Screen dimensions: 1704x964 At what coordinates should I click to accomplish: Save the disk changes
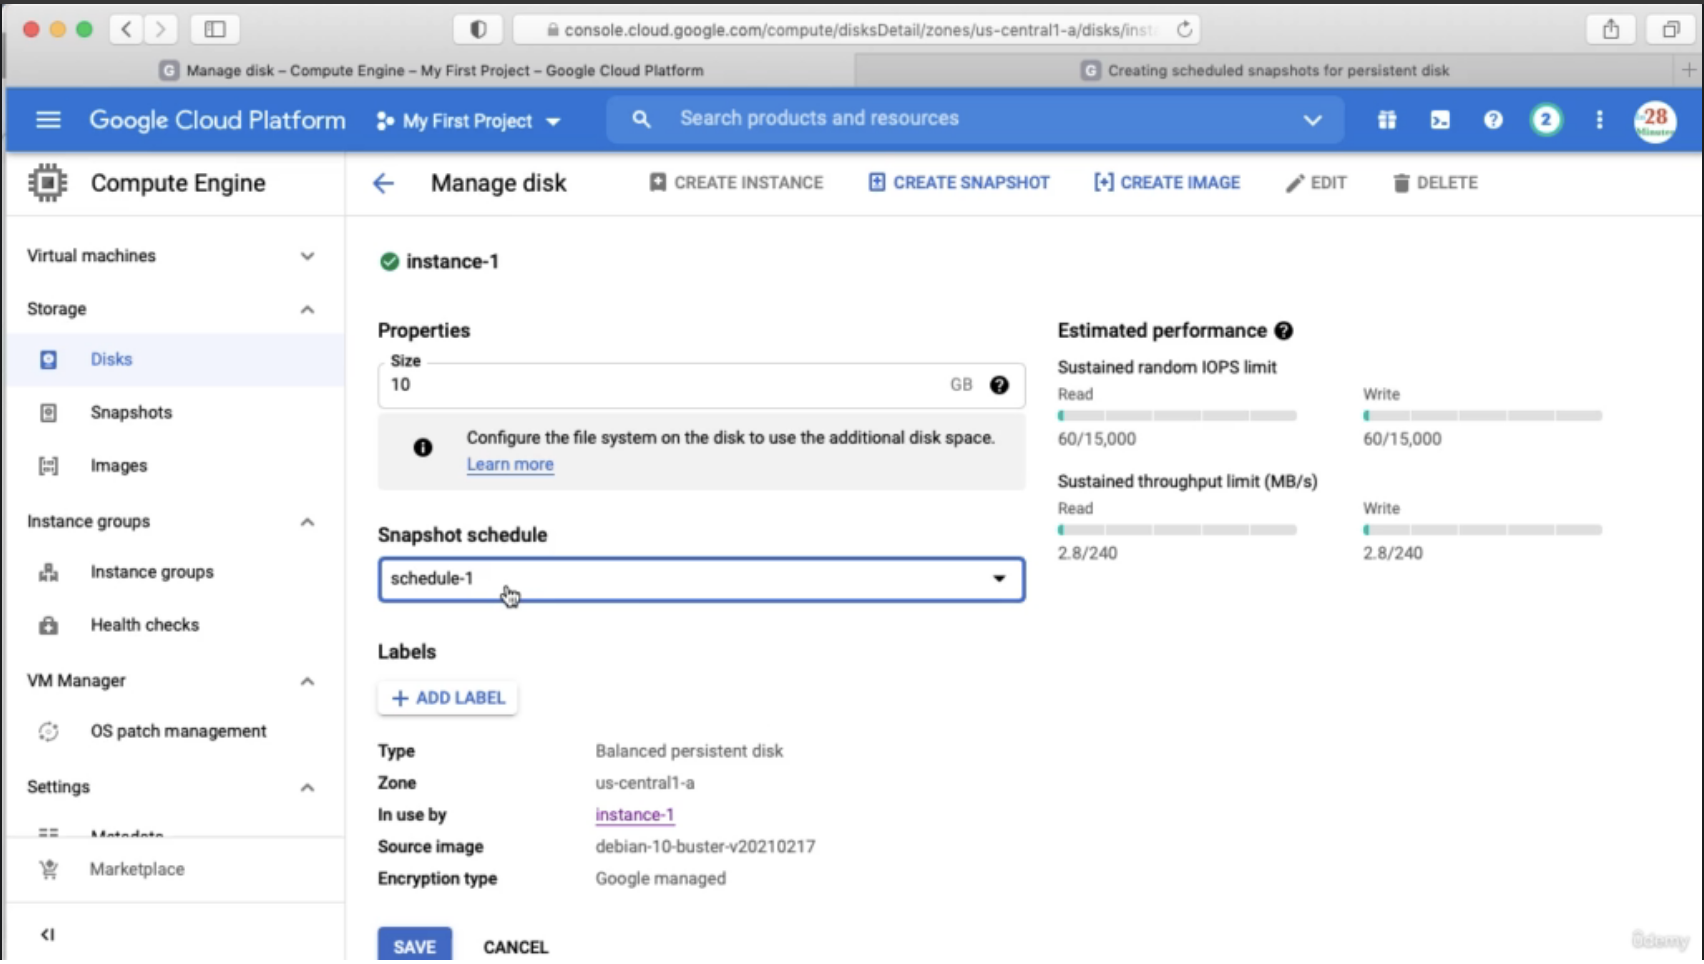click(x=414, y=946)
